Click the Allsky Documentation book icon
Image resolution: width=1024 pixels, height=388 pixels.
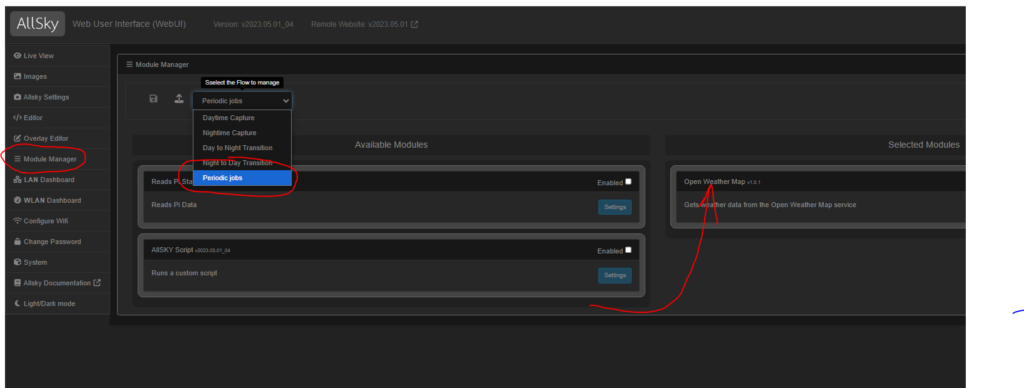pyautogui.click(x=18, y=283)
